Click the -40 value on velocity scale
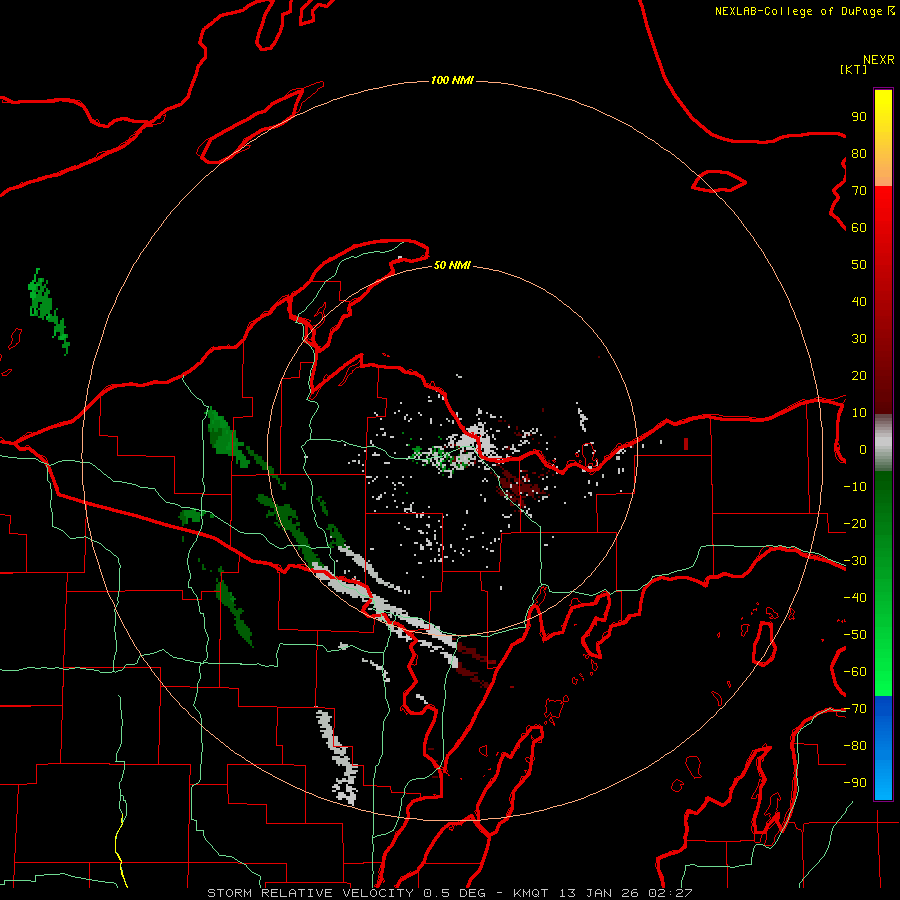900x900 pixels. pyautogui.click(x=855, y=598)
